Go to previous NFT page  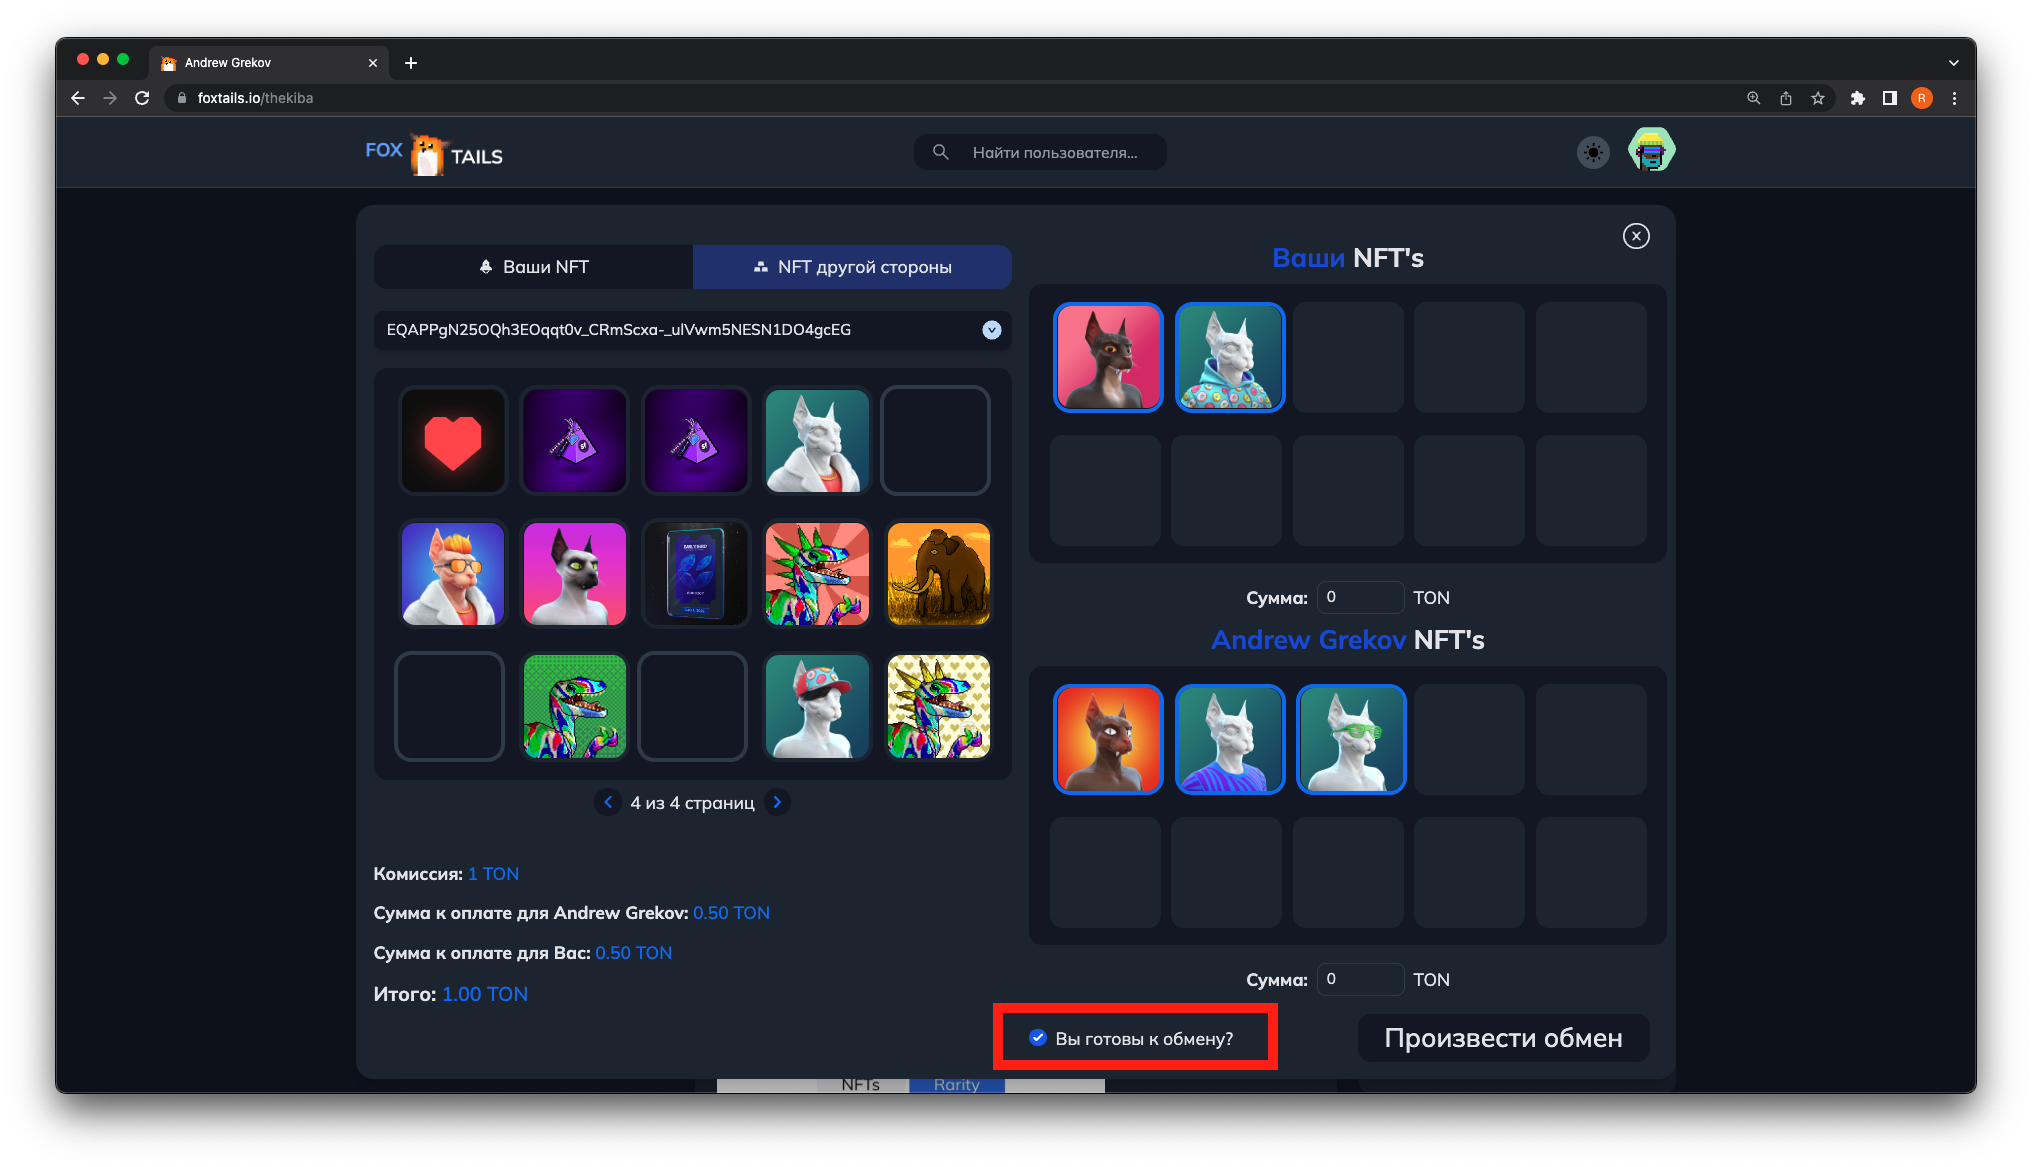pyautogui.click(x=608, y=802)
